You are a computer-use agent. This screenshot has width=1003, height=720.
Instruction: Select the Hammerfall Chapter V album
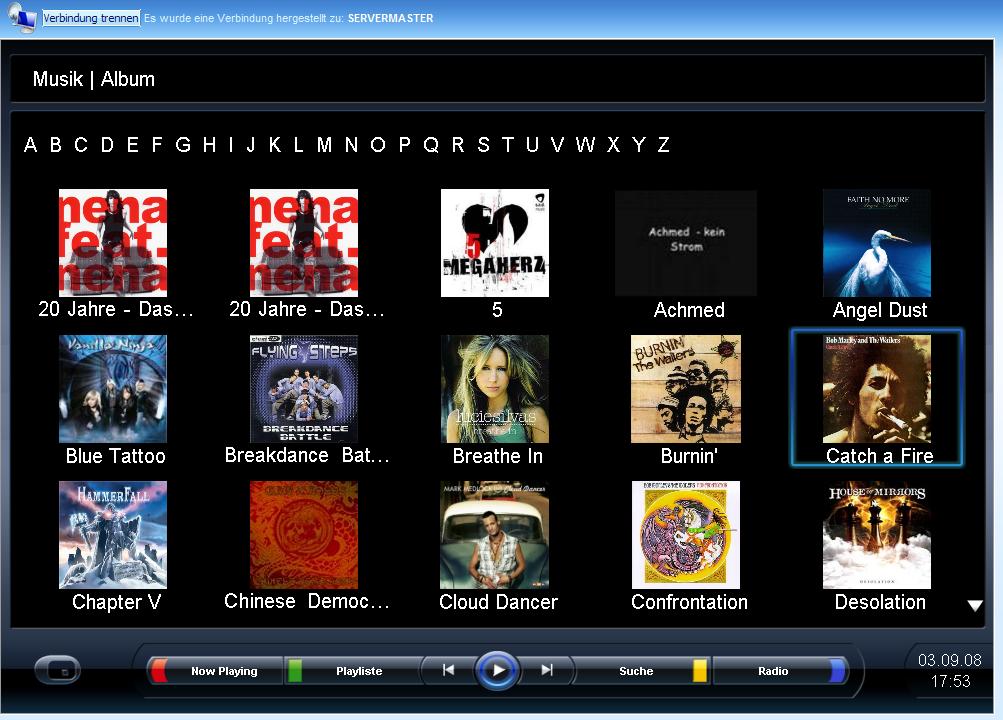tap(113, 535)
